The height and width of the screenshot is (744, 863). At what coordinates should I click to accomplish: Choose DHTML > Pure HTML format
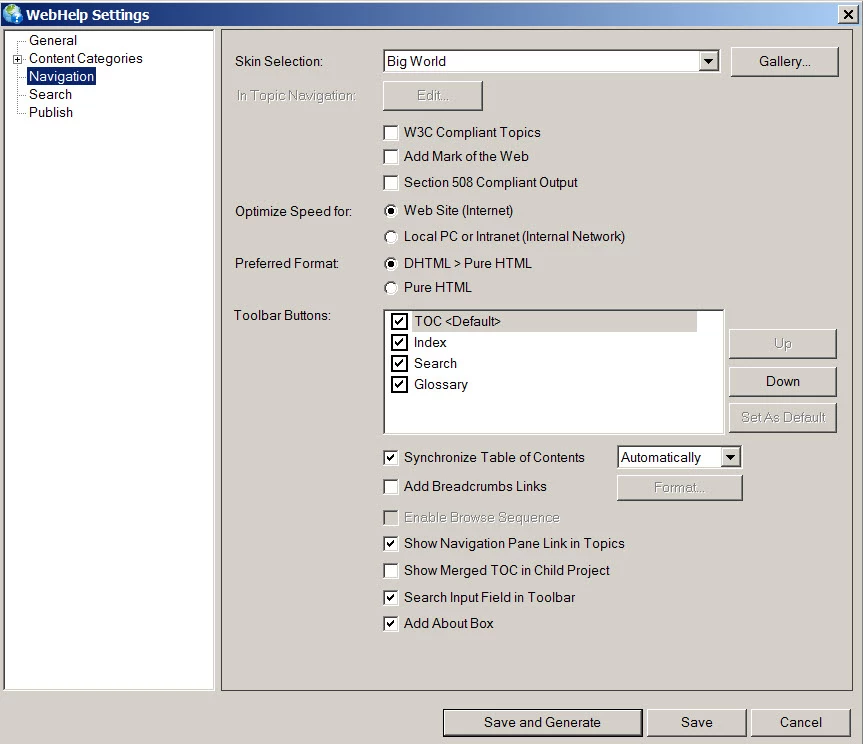(391, 264)
